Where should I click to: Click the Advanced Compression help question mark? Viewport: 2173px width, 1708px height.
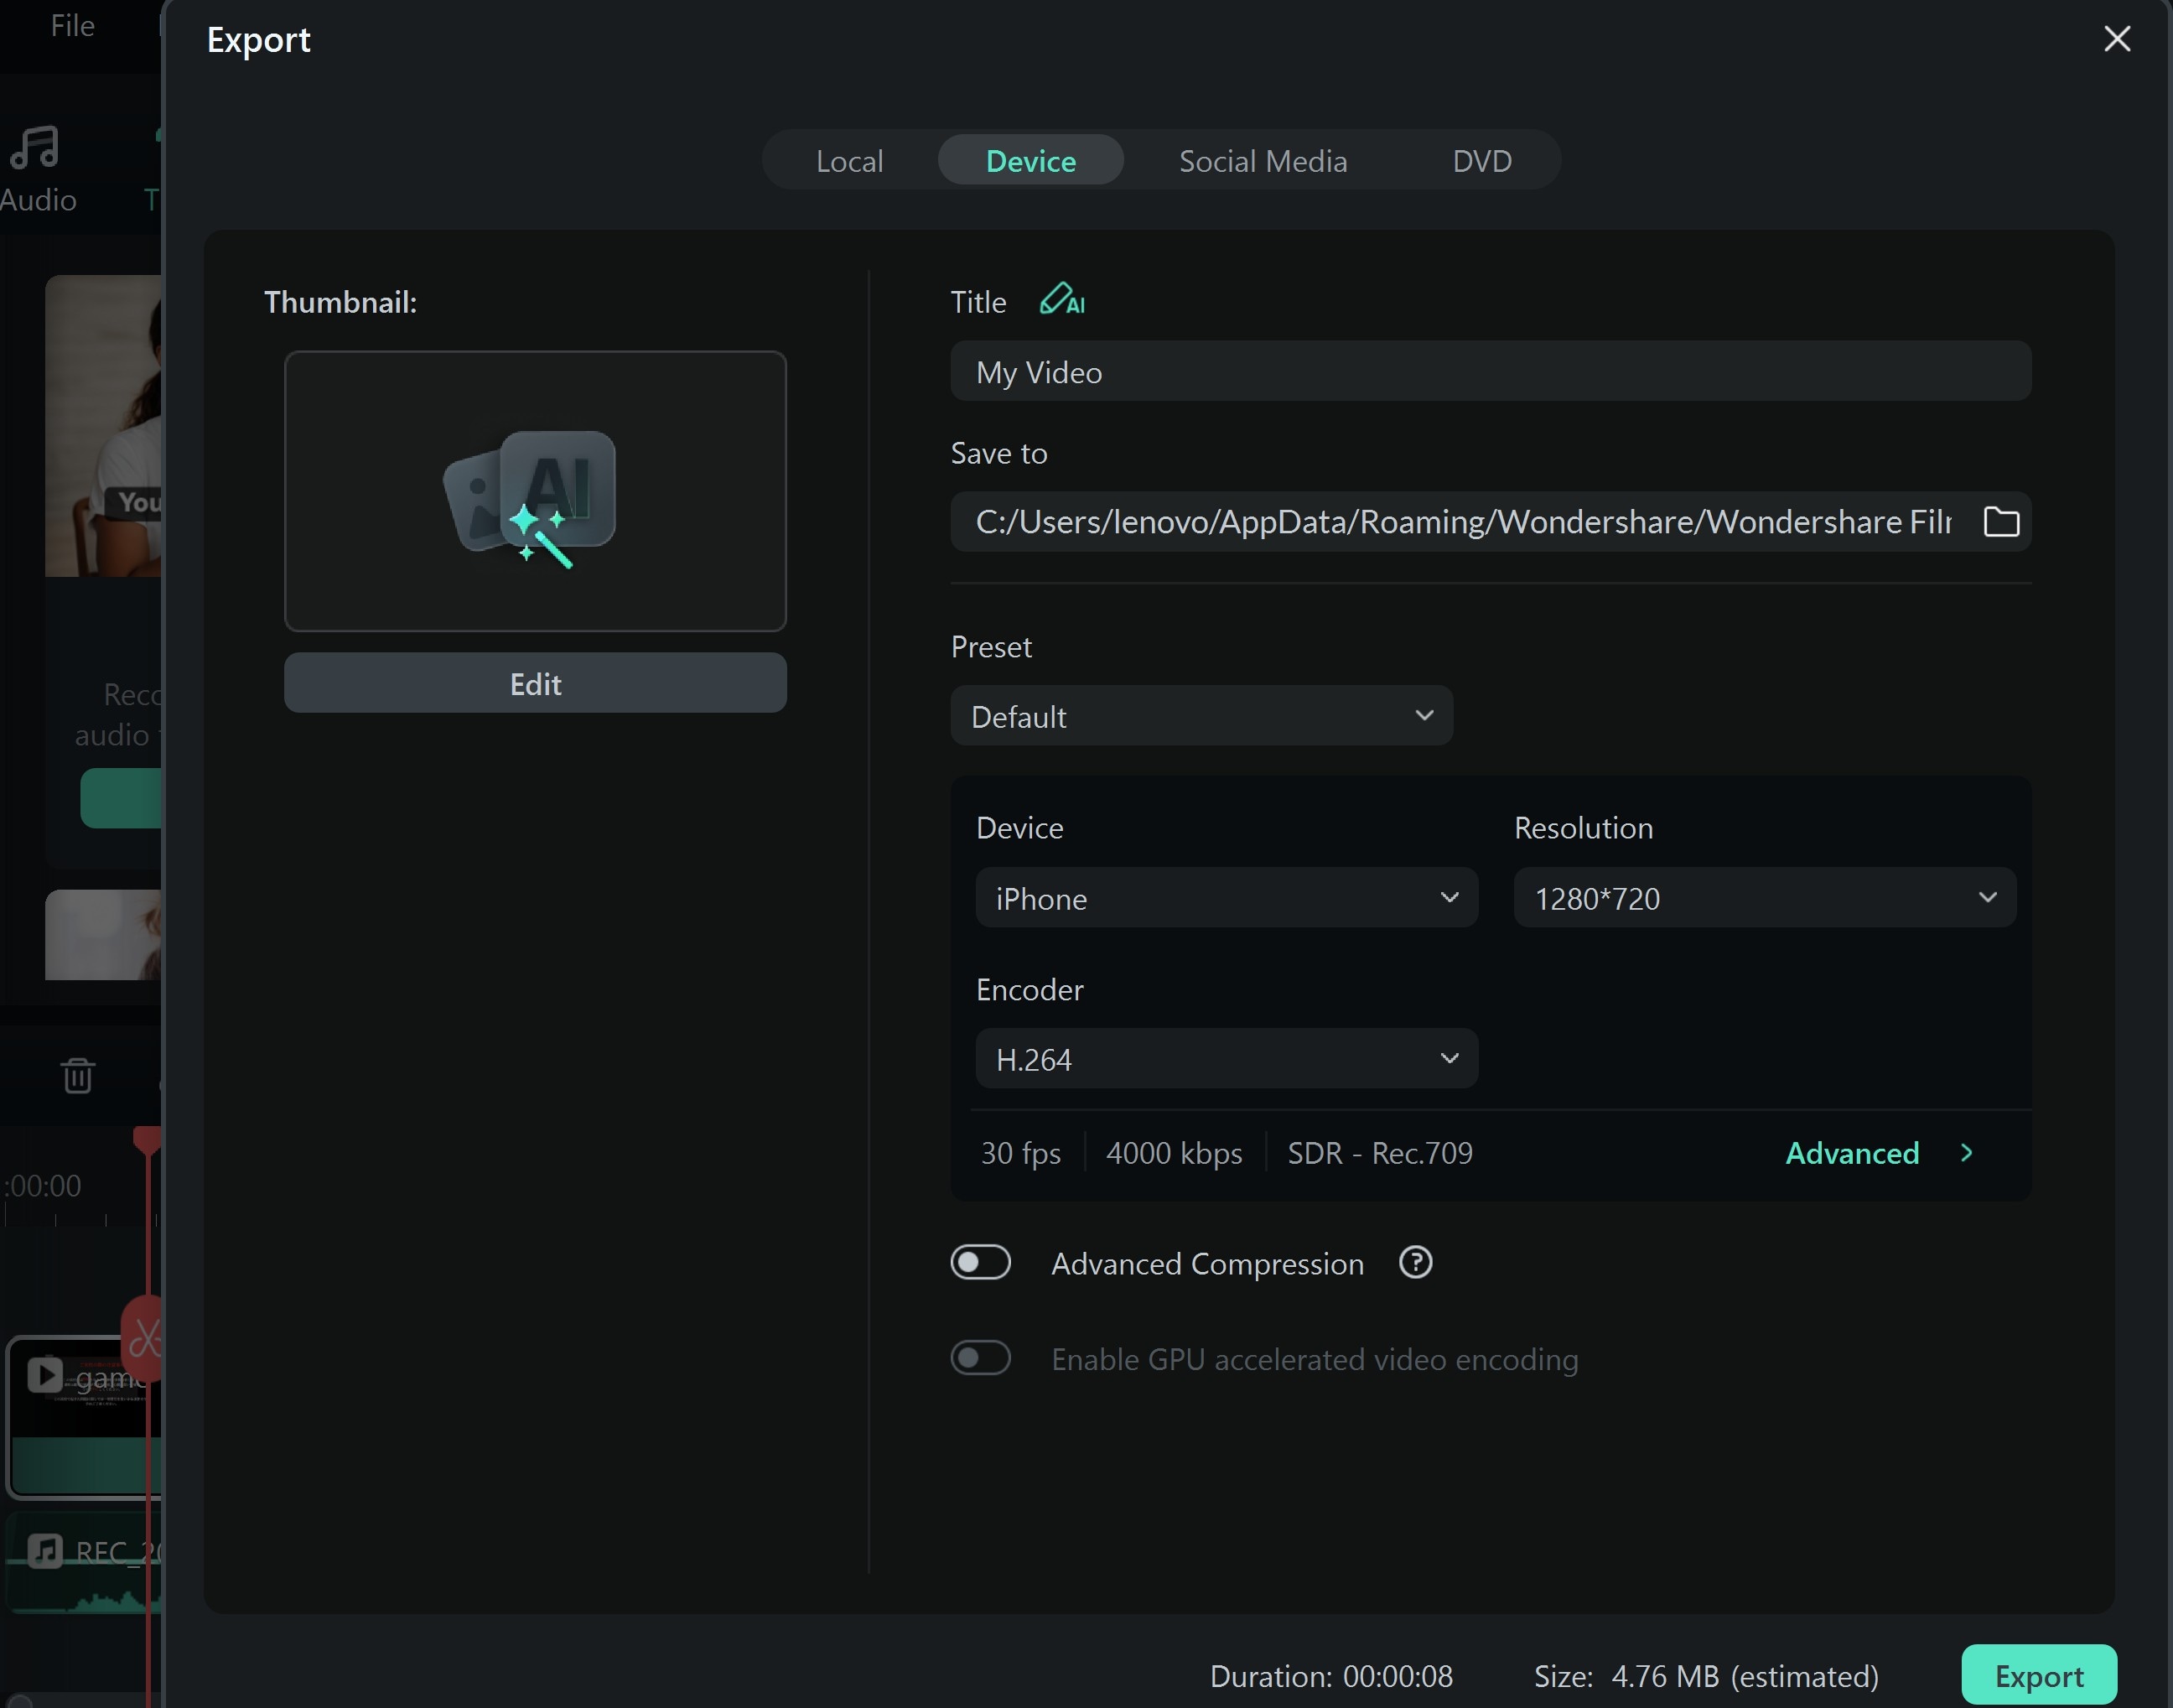click(x=1415, y=1263)
